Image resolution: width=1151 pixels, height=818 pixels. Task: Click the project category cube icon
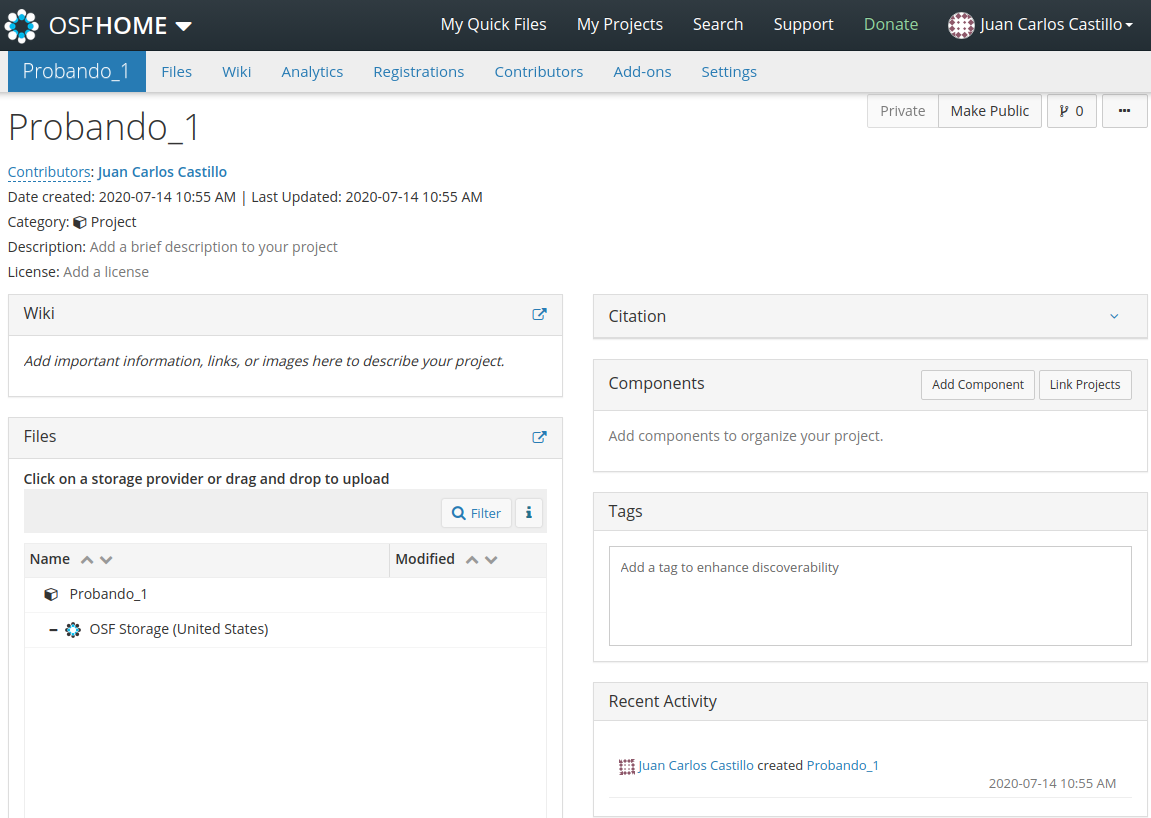79,222
